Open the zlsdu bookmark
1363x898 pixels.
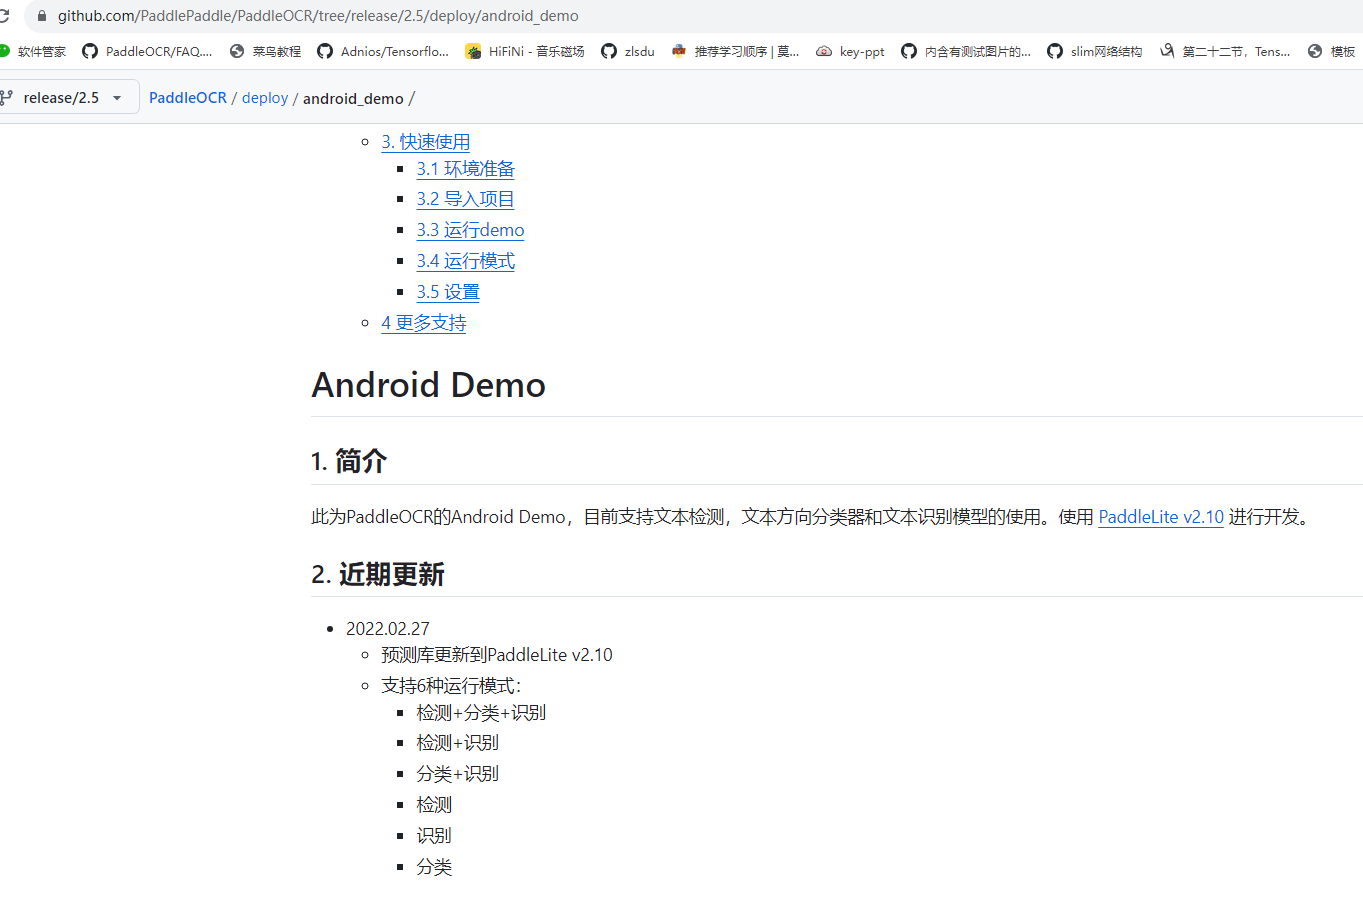628,51
